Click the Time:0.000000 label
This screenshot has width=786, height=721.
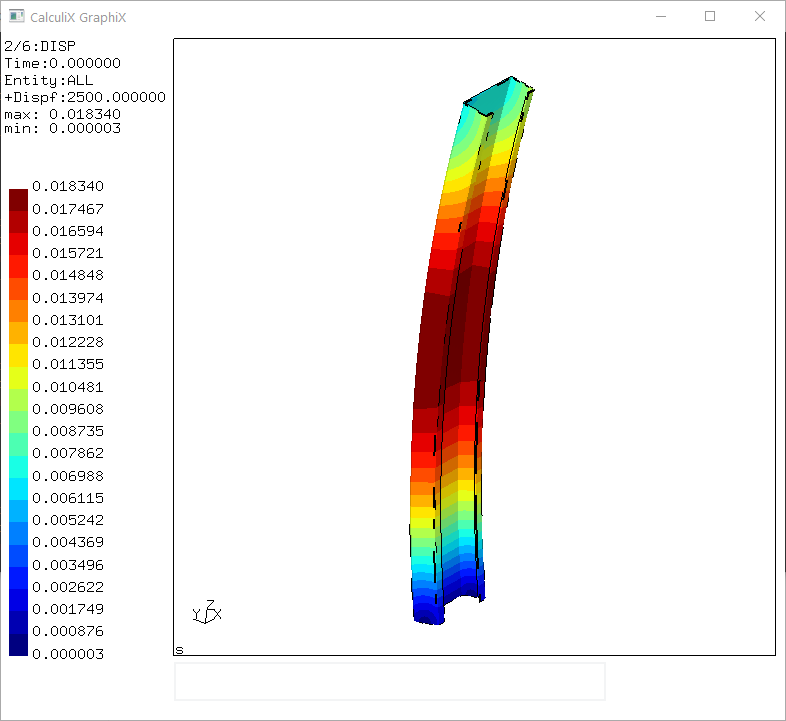(x=63, y=63)
